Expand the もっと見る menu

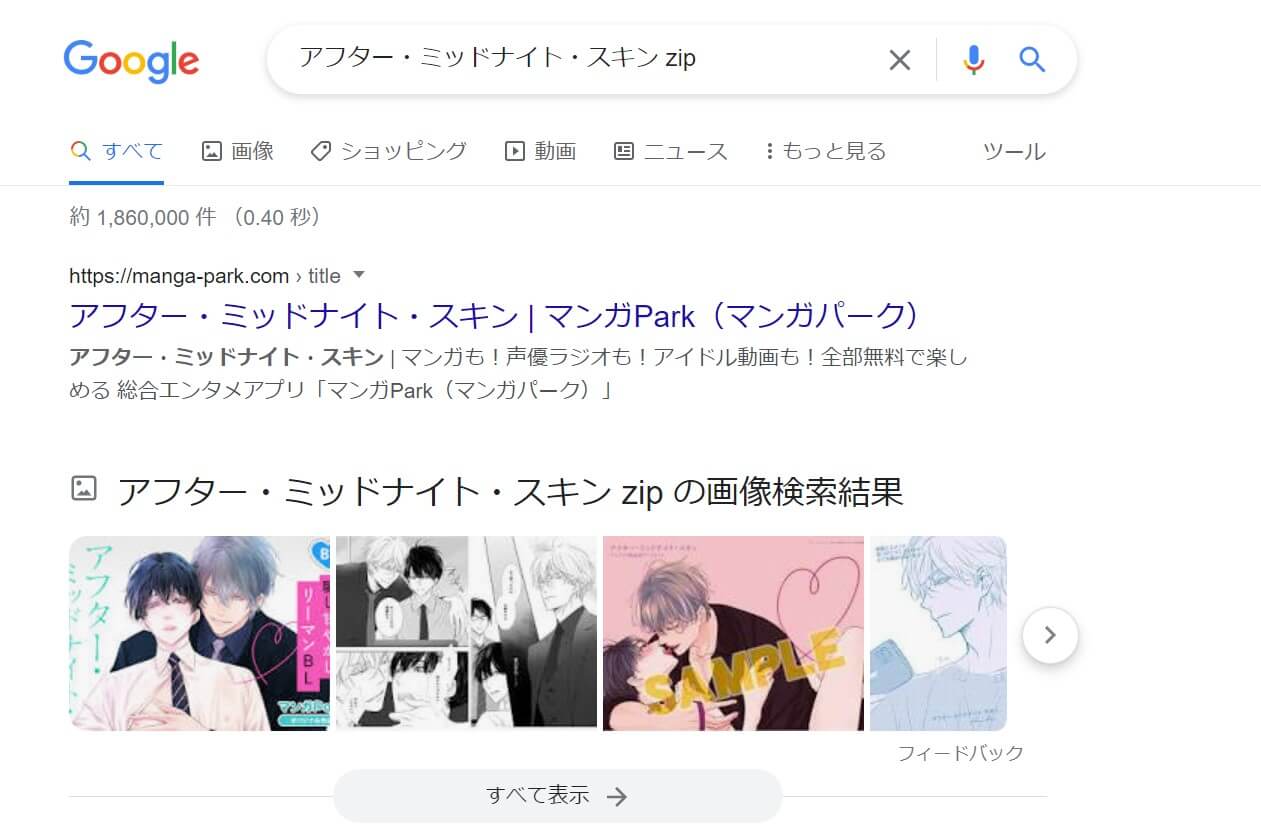(826, 151)
